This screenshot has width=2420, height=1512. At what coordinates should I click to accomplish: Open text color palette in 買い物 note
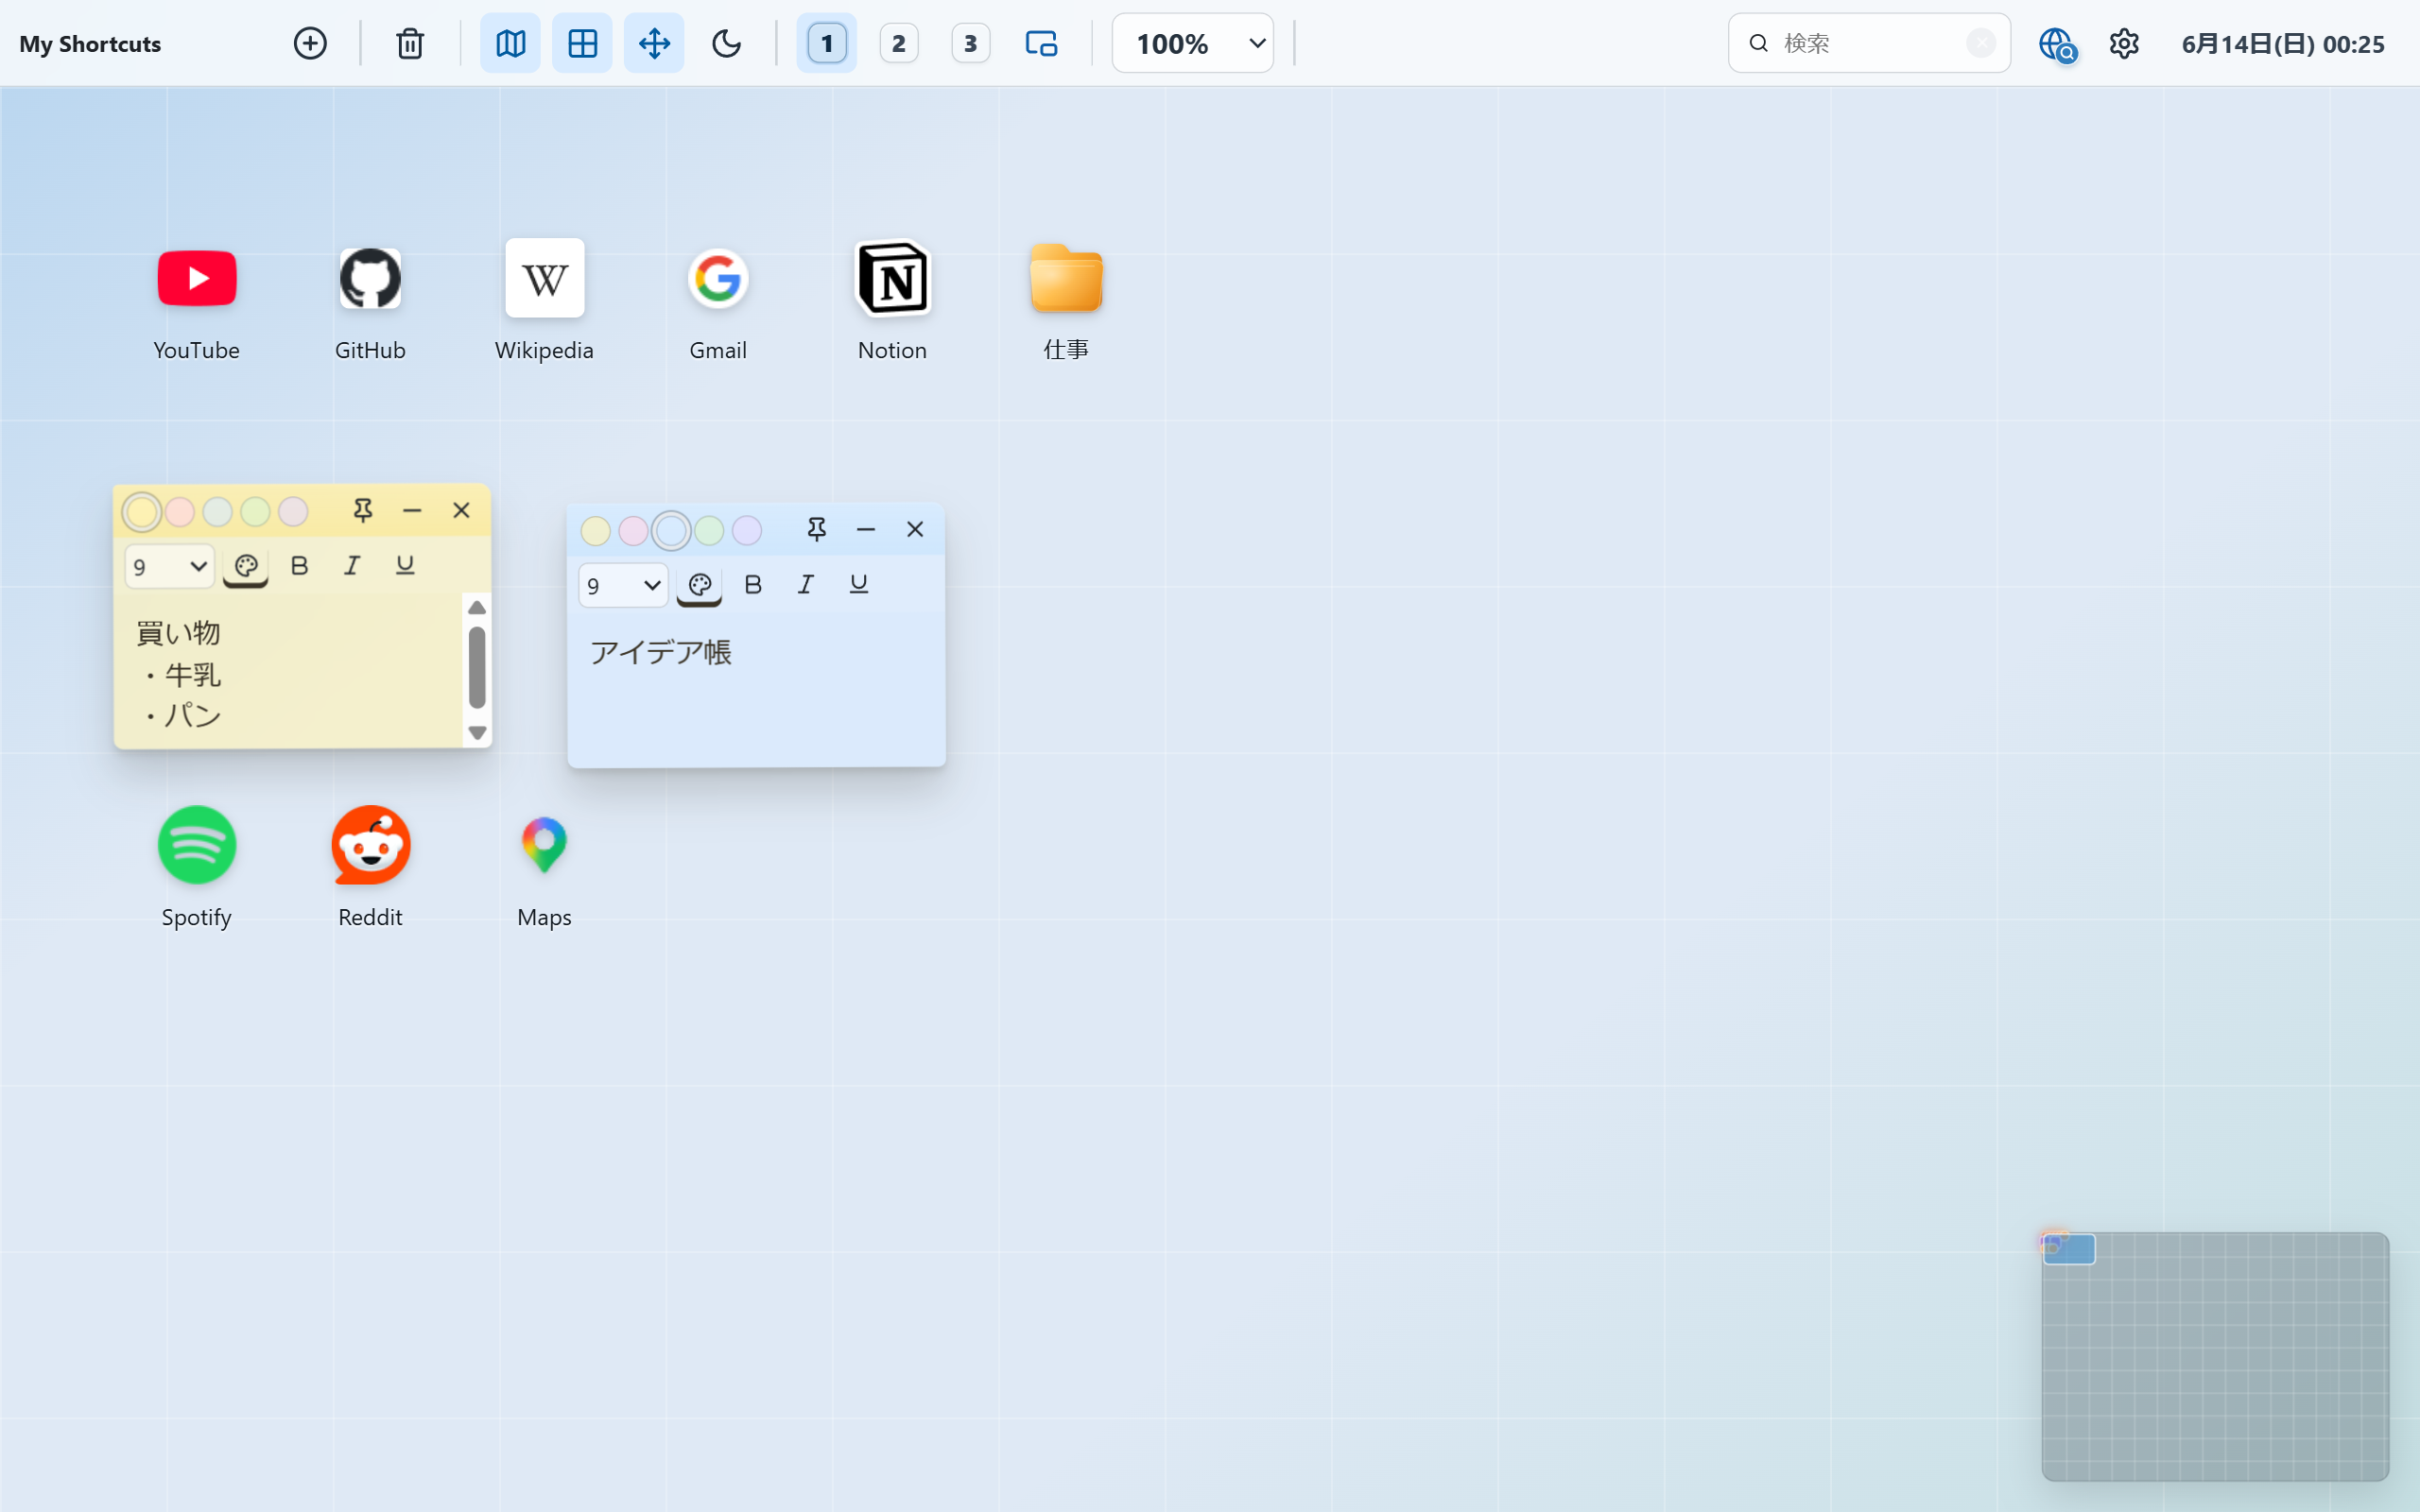tap(246, 567)
